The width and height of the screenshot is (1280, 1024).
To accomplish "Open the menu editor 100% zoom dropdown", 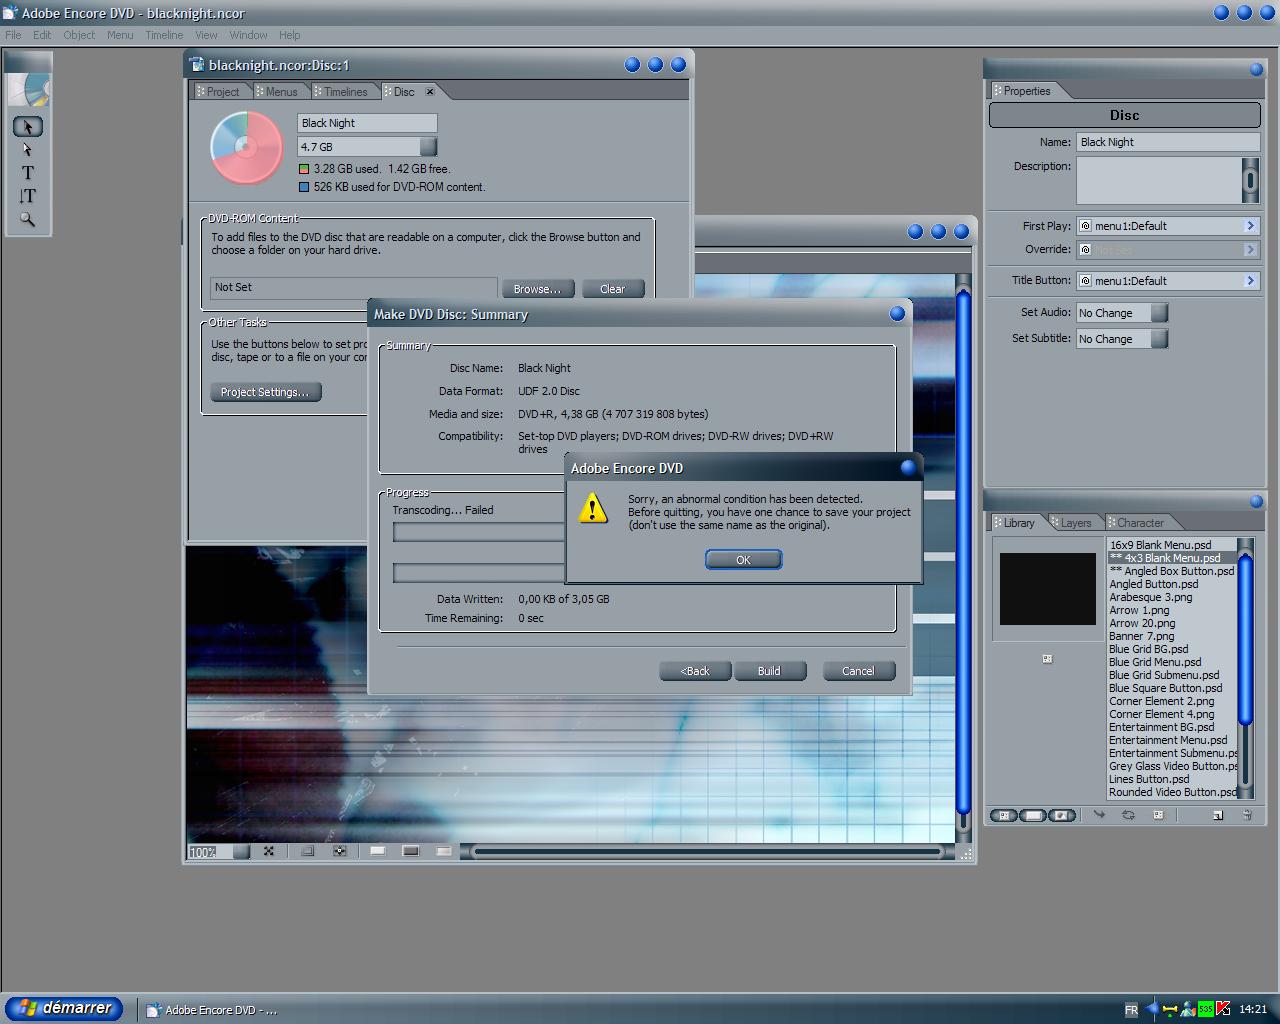I will 241,852.
